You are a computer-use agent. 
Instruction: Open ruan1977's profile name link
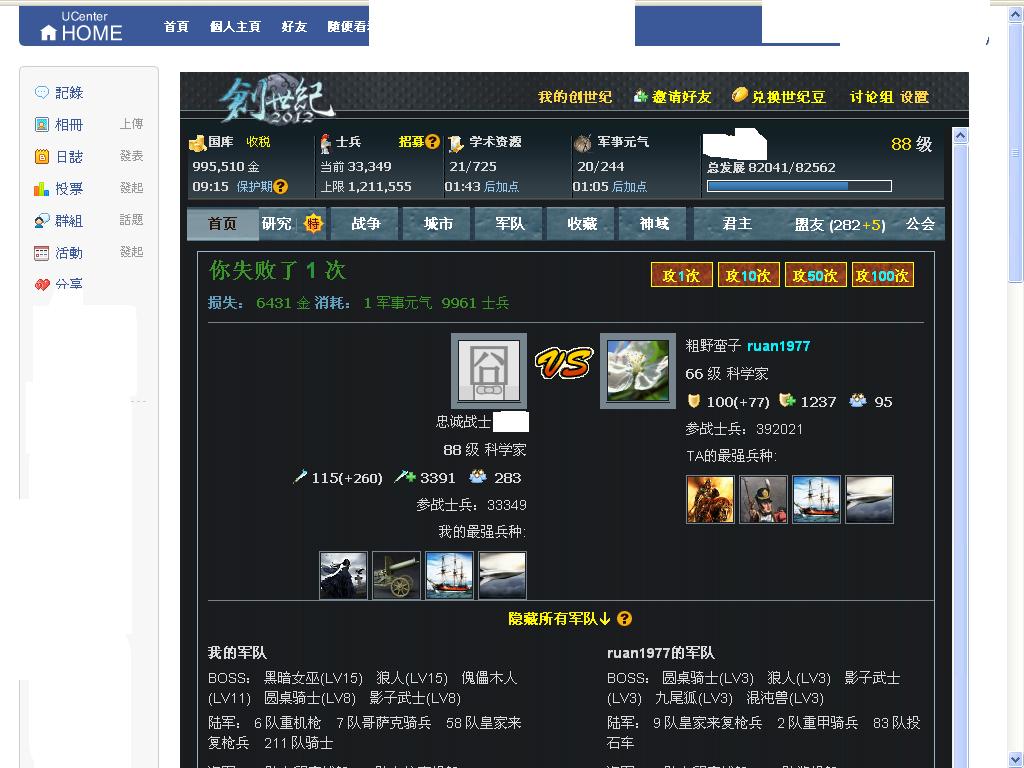778,346
